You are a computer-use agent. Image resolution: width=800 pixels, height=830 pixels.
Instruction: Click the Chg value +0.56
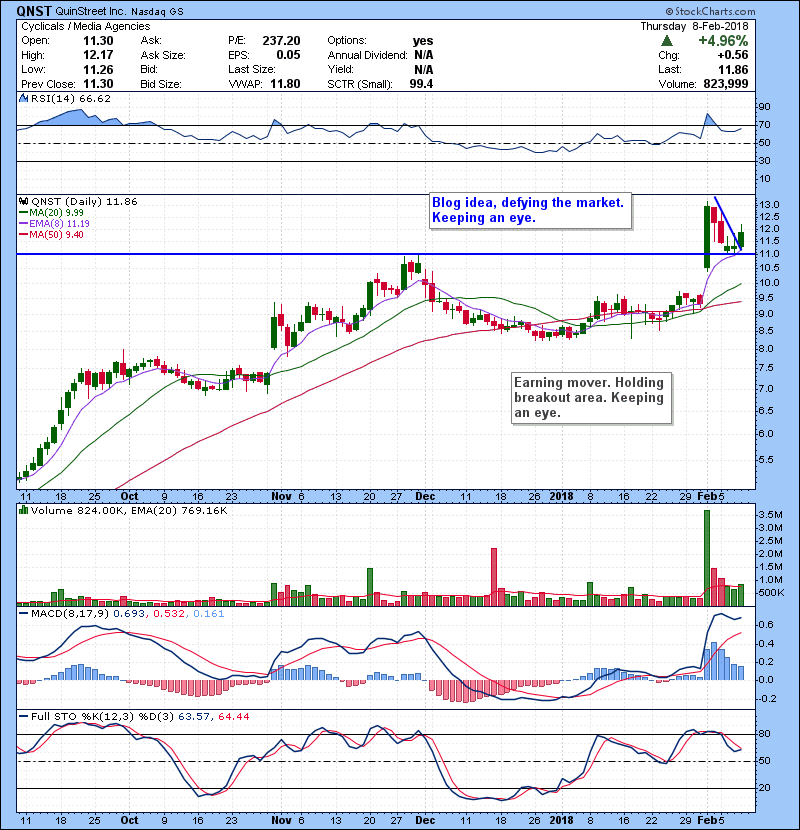point(733,55)
